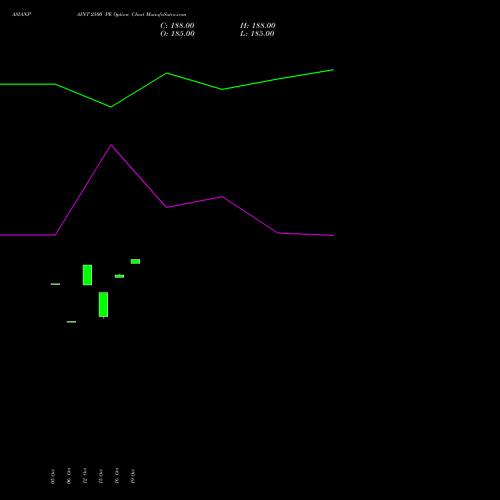Click the high value H: 188.00
The height and width of the screenshot is (500, 500).
(x=258, y=26)
